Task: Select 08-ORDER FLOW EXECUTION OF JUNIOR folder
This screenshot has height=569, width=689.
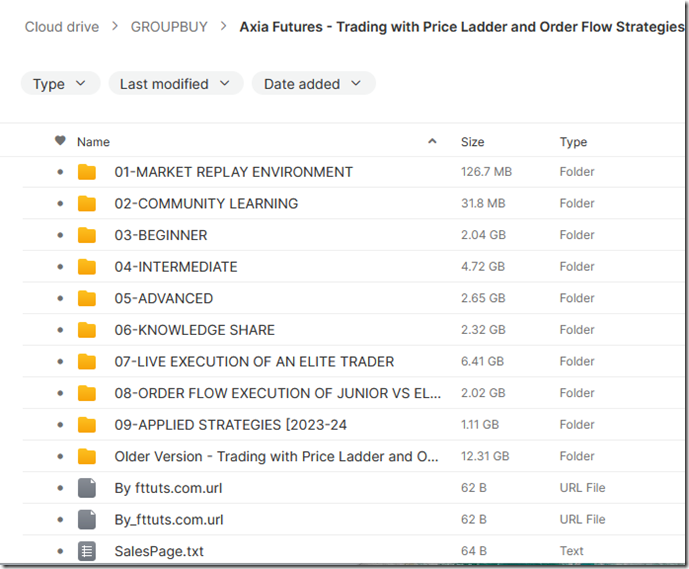Action: (x=277, y=393)
